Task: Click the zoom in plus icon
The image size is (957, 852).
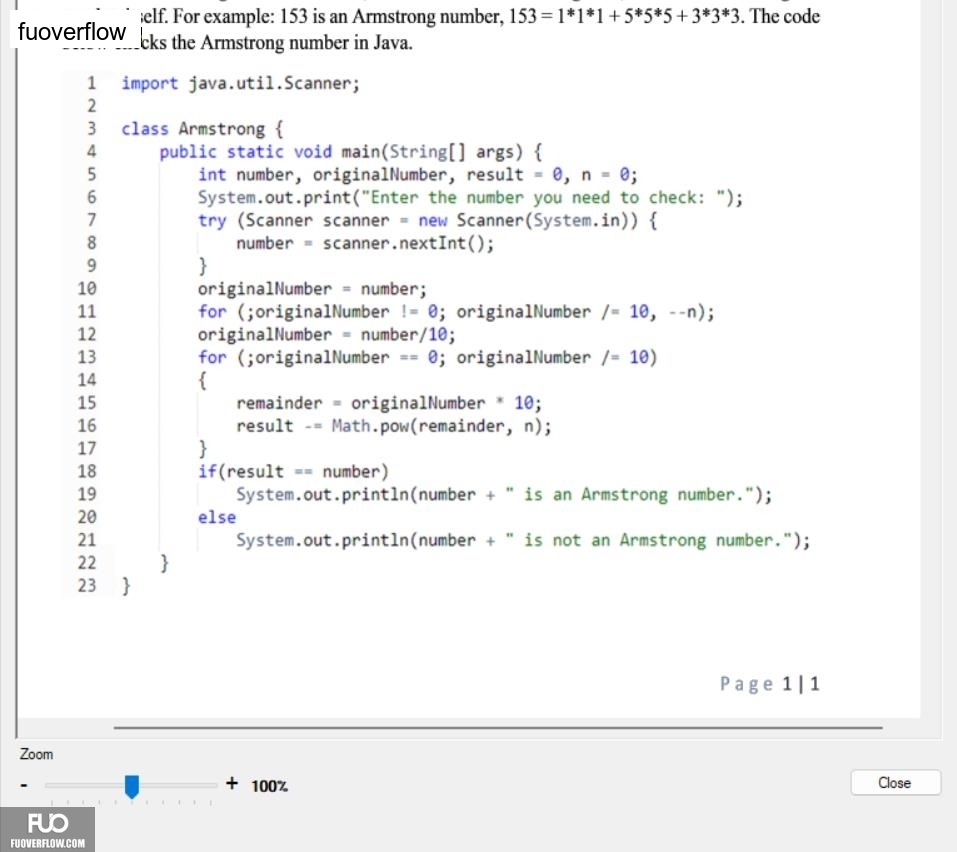Action: tap(232, 783)
